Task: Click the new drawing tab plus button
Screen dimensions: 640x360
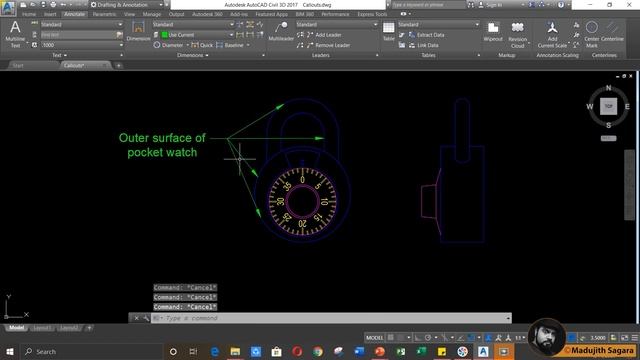Action: (x=118, y=65)
